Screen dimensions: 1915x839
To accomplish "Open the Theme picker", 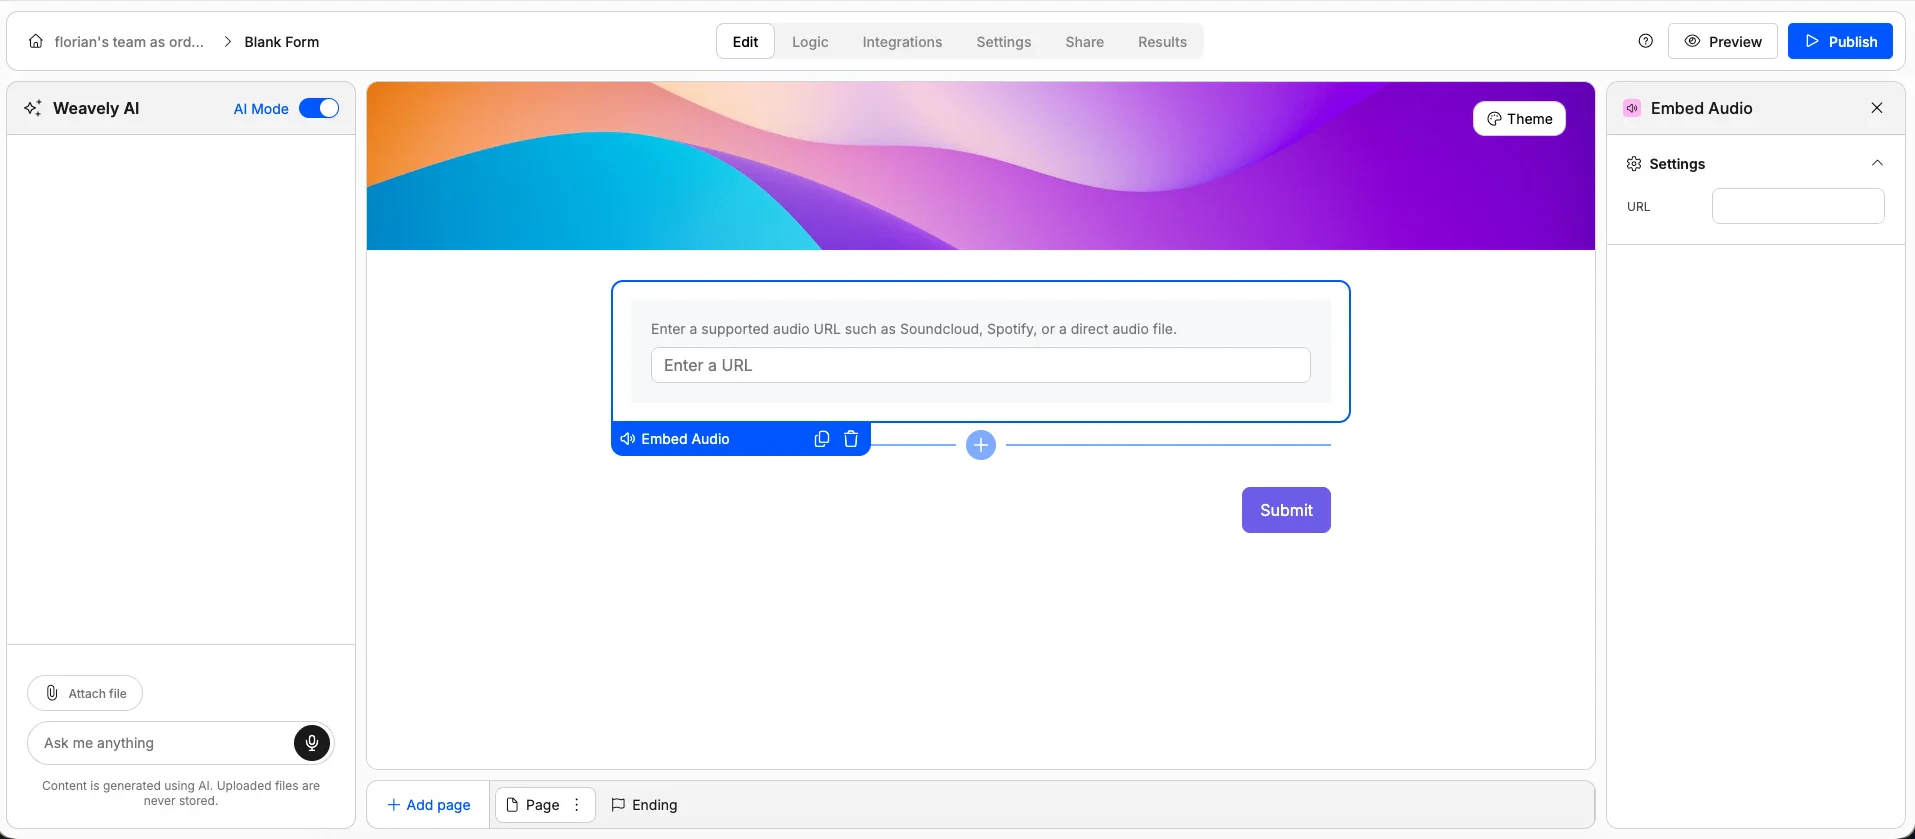I will tap(1519, 119).
